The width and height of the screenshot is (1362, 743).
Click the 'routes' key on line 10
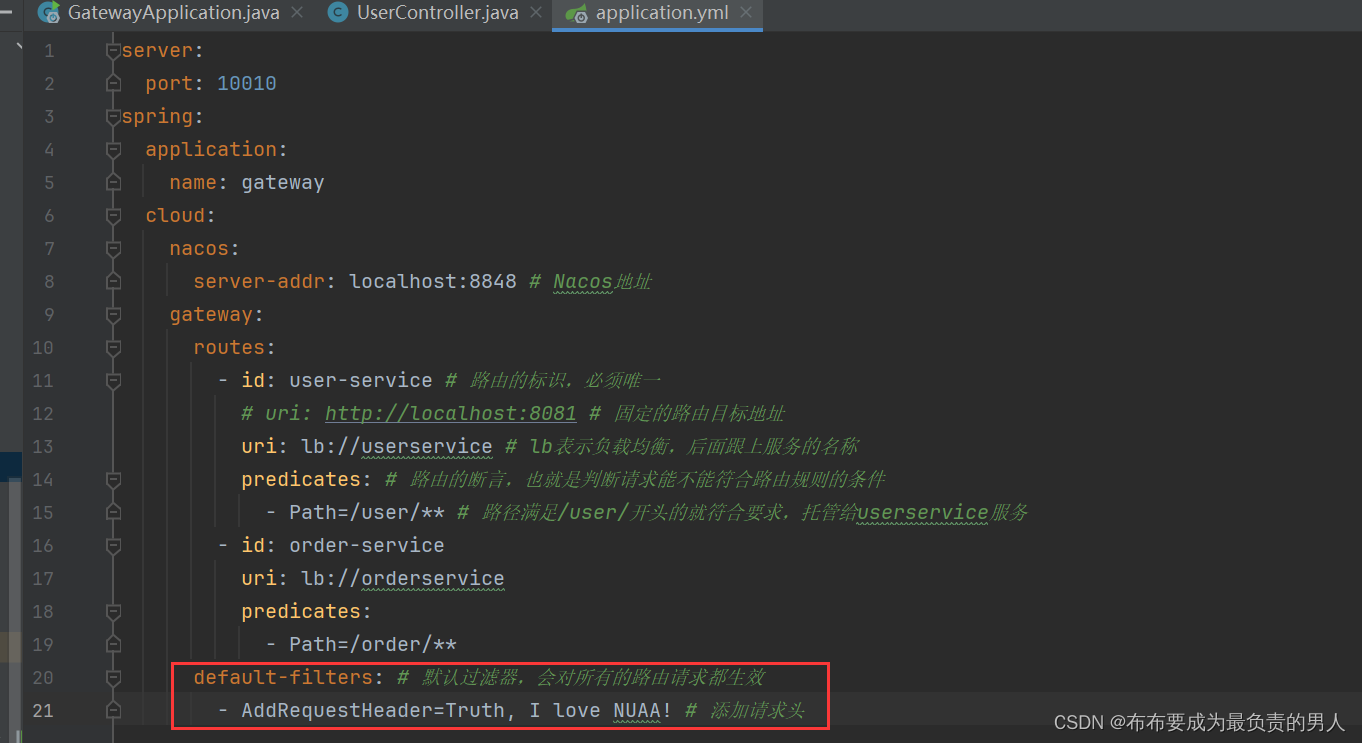(x=229, y=347)
